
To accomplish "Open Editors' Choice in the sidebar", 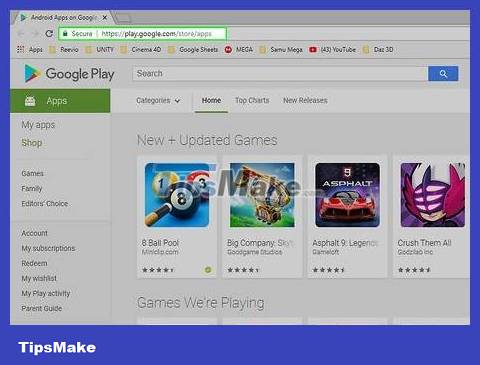I will (x=45, y=204).
